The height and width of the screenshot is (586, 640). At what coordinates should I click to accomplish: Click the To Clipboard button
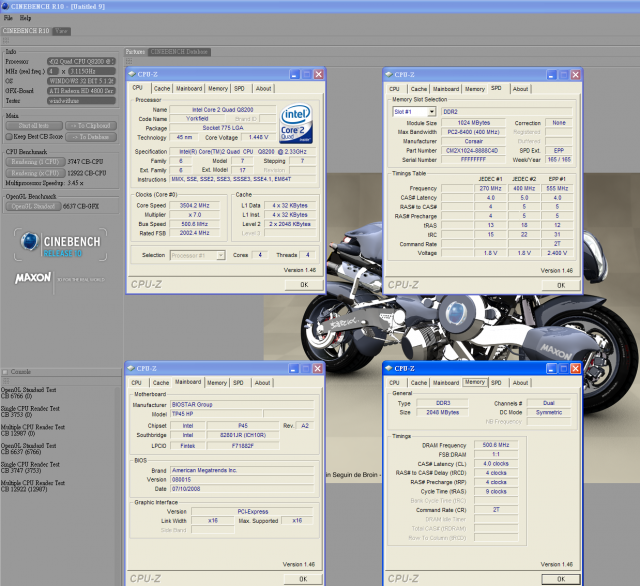[x=91, y=126]
